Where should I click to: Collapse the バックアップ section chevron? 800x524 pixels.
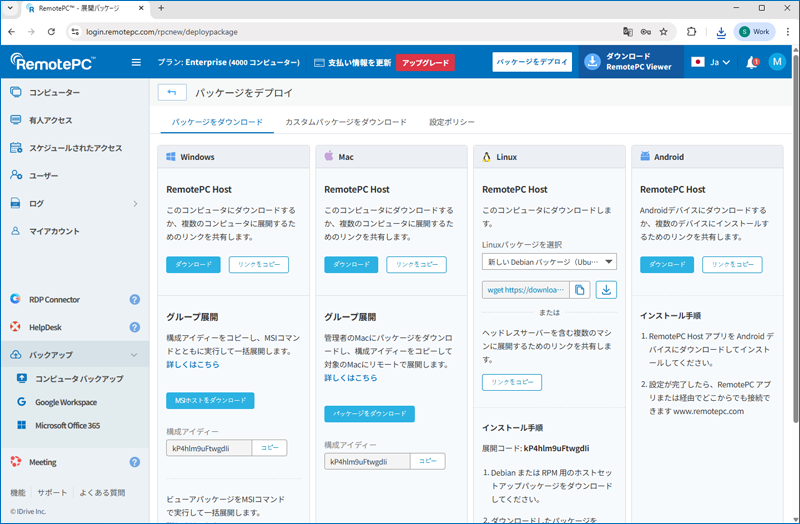[x=134, y=355]
